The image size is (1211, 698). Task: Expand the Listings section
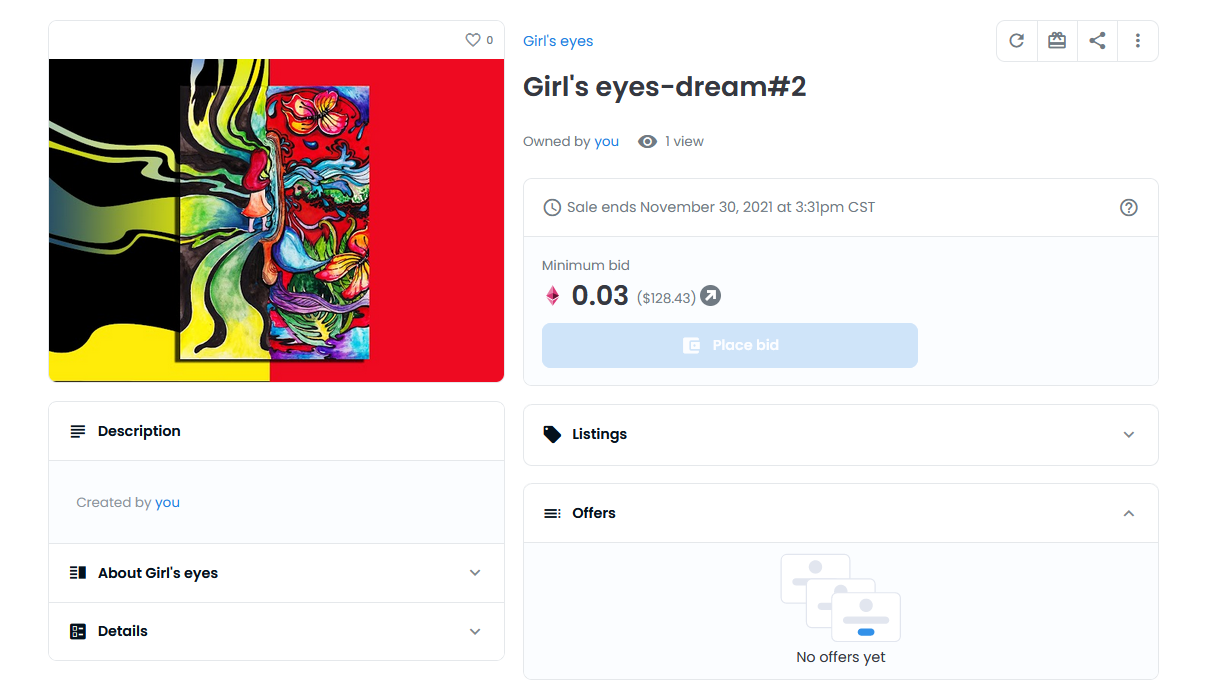841,435
